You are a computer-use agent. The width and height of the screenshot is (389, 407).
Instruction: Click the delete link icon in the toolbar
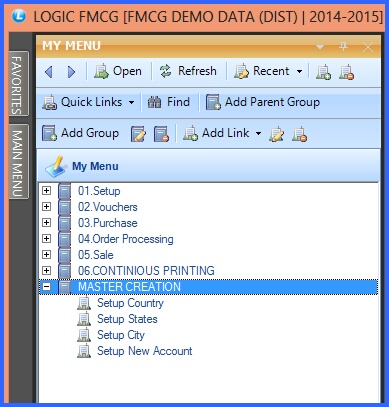pos(299,134)
